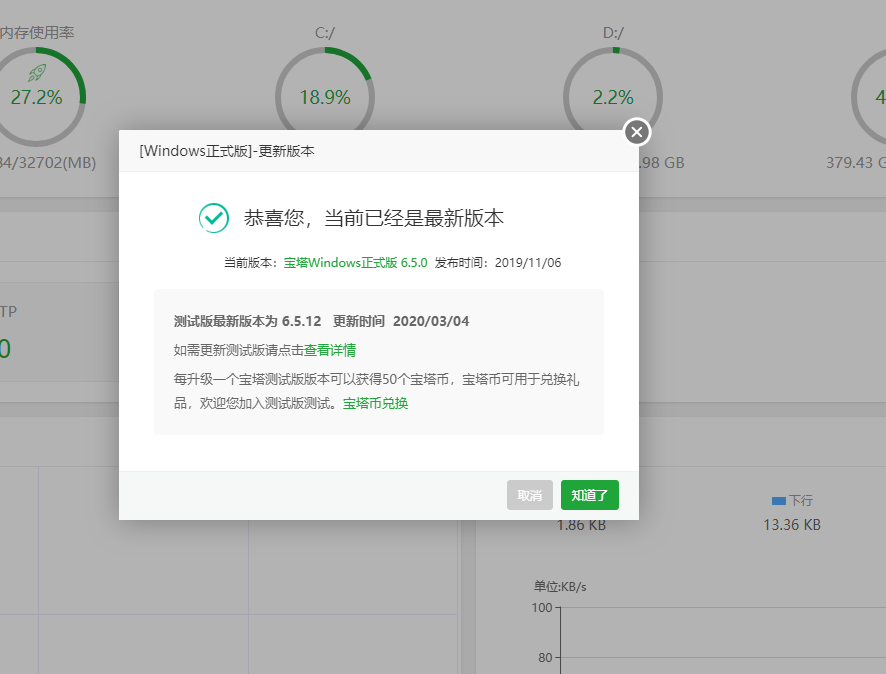Click the 27.2% memory usage gauge

37,97
